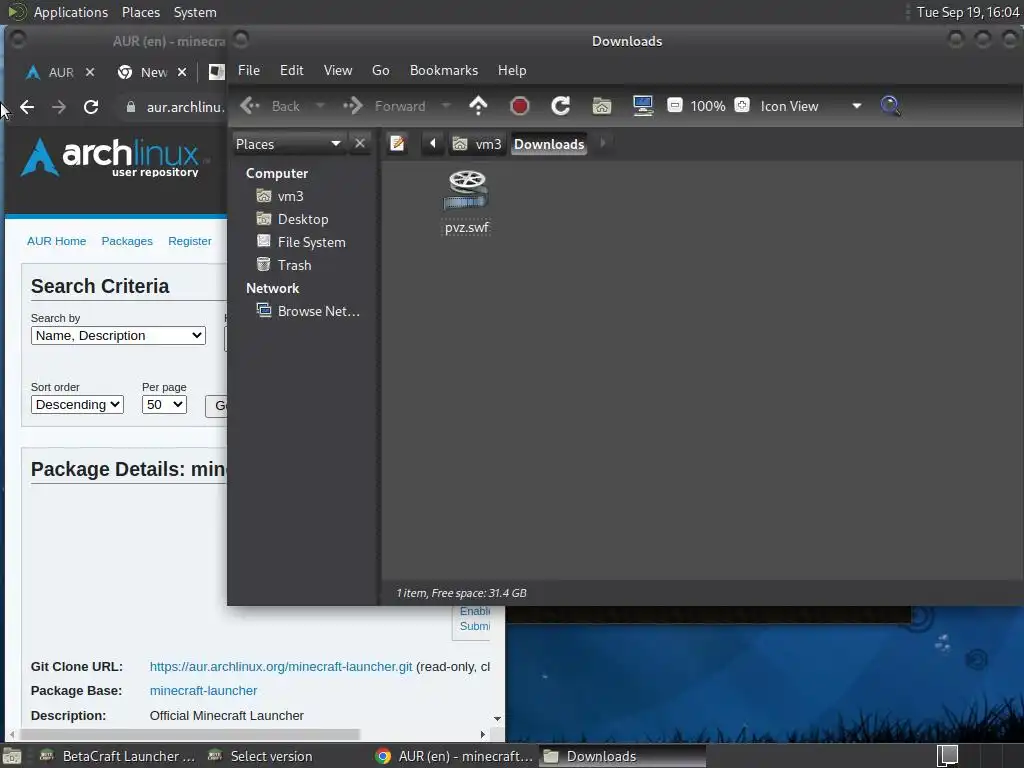Click the Chrome address bar lock icon
Image resolution: width=1024 pixels, height=768 pixels.
(x=131, y=107)
